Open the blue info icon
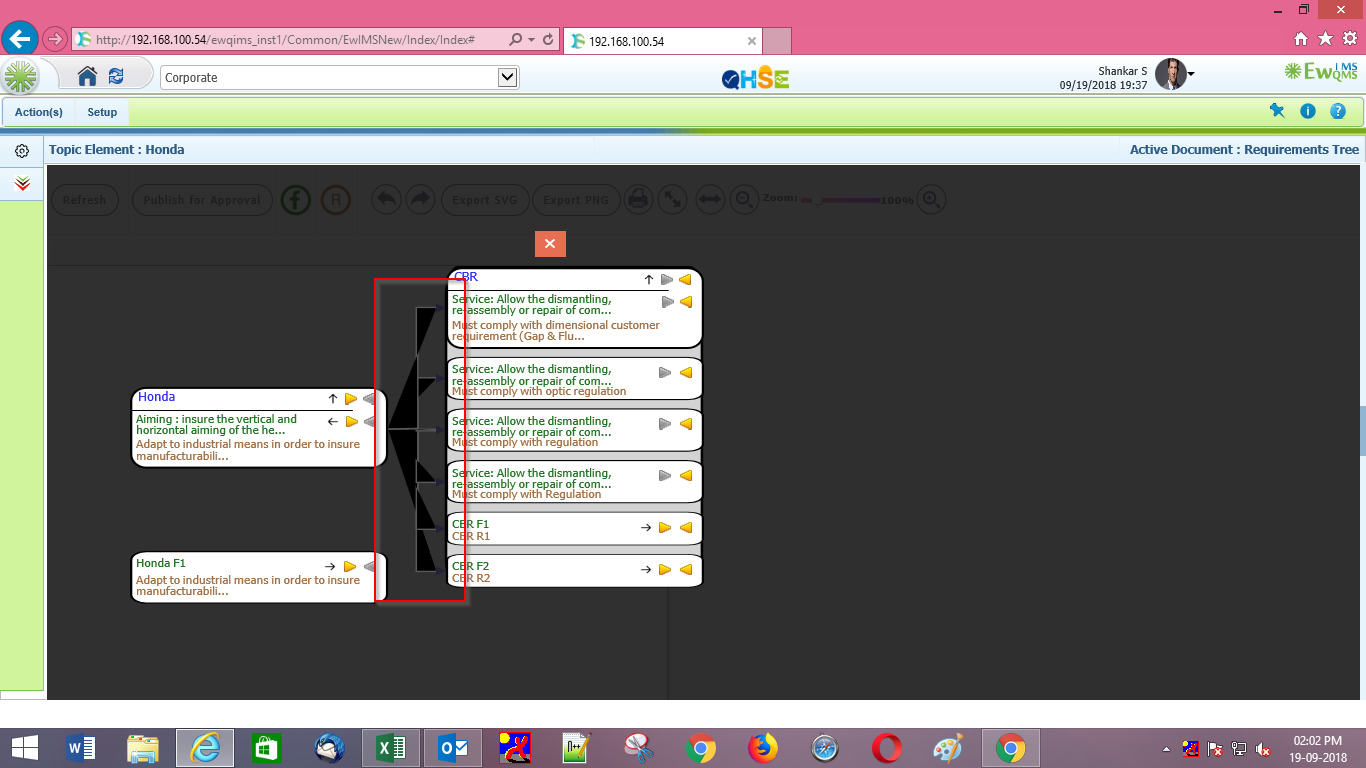This screenshot has height=768, width=1366. pos(1308,111)
